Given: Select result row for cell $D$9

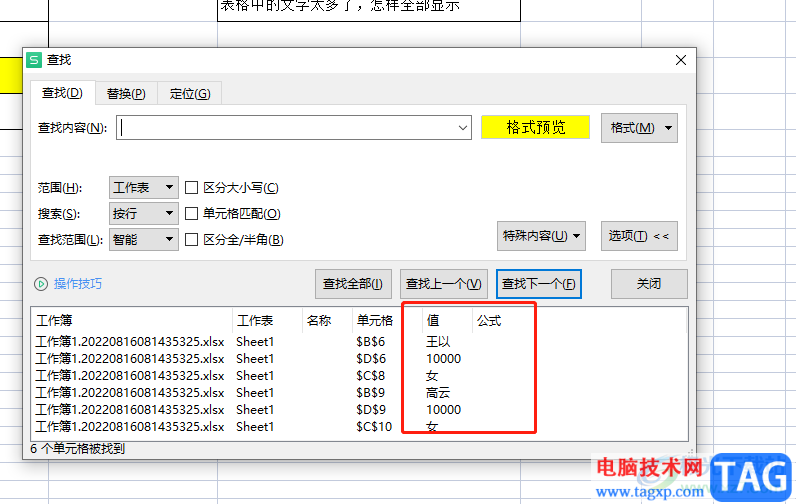Looking at the screenshot, I should [x=359, y=410].
